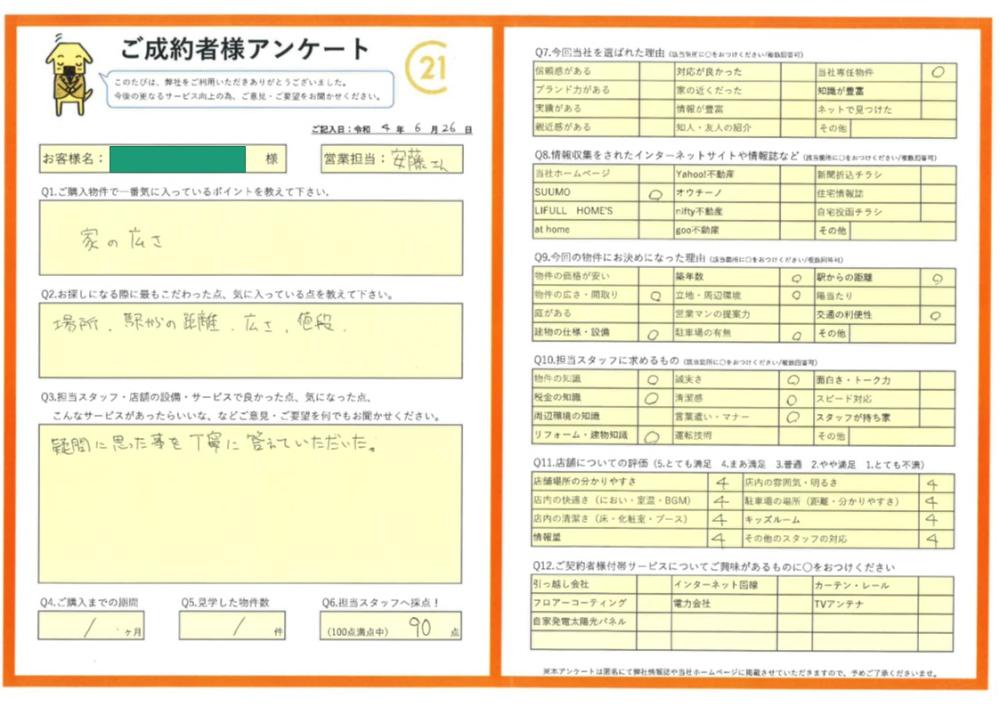Check the nifty不動産 box
1000x707 pixels.
tap(797, 211)
